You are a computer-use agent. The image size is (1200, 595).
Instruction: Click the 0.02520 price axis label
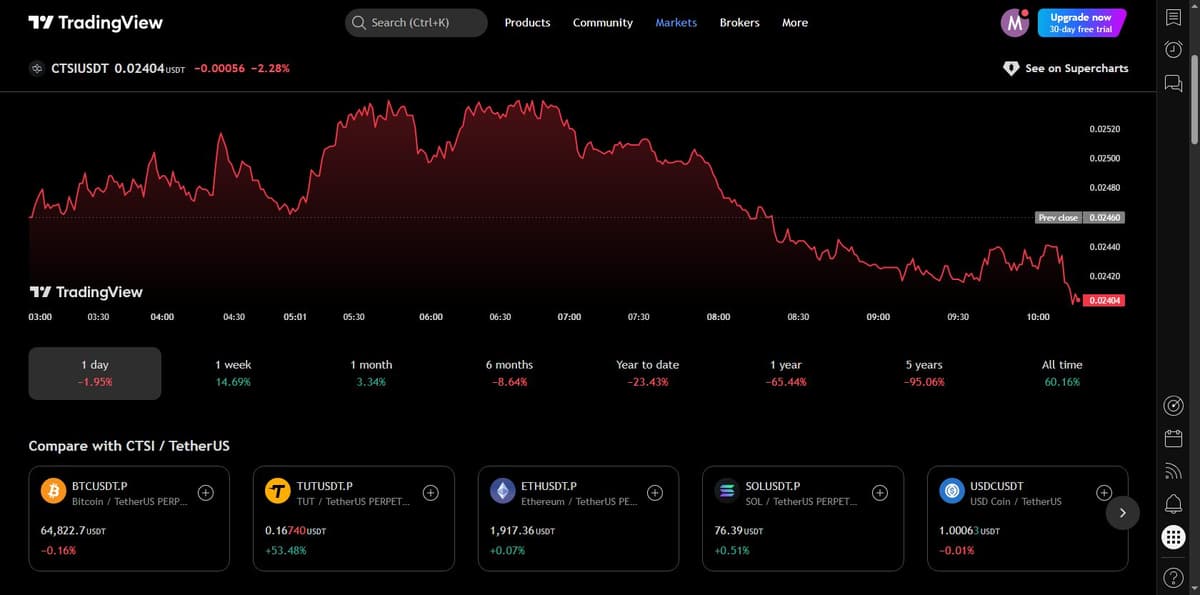(x=1105, y=130)
